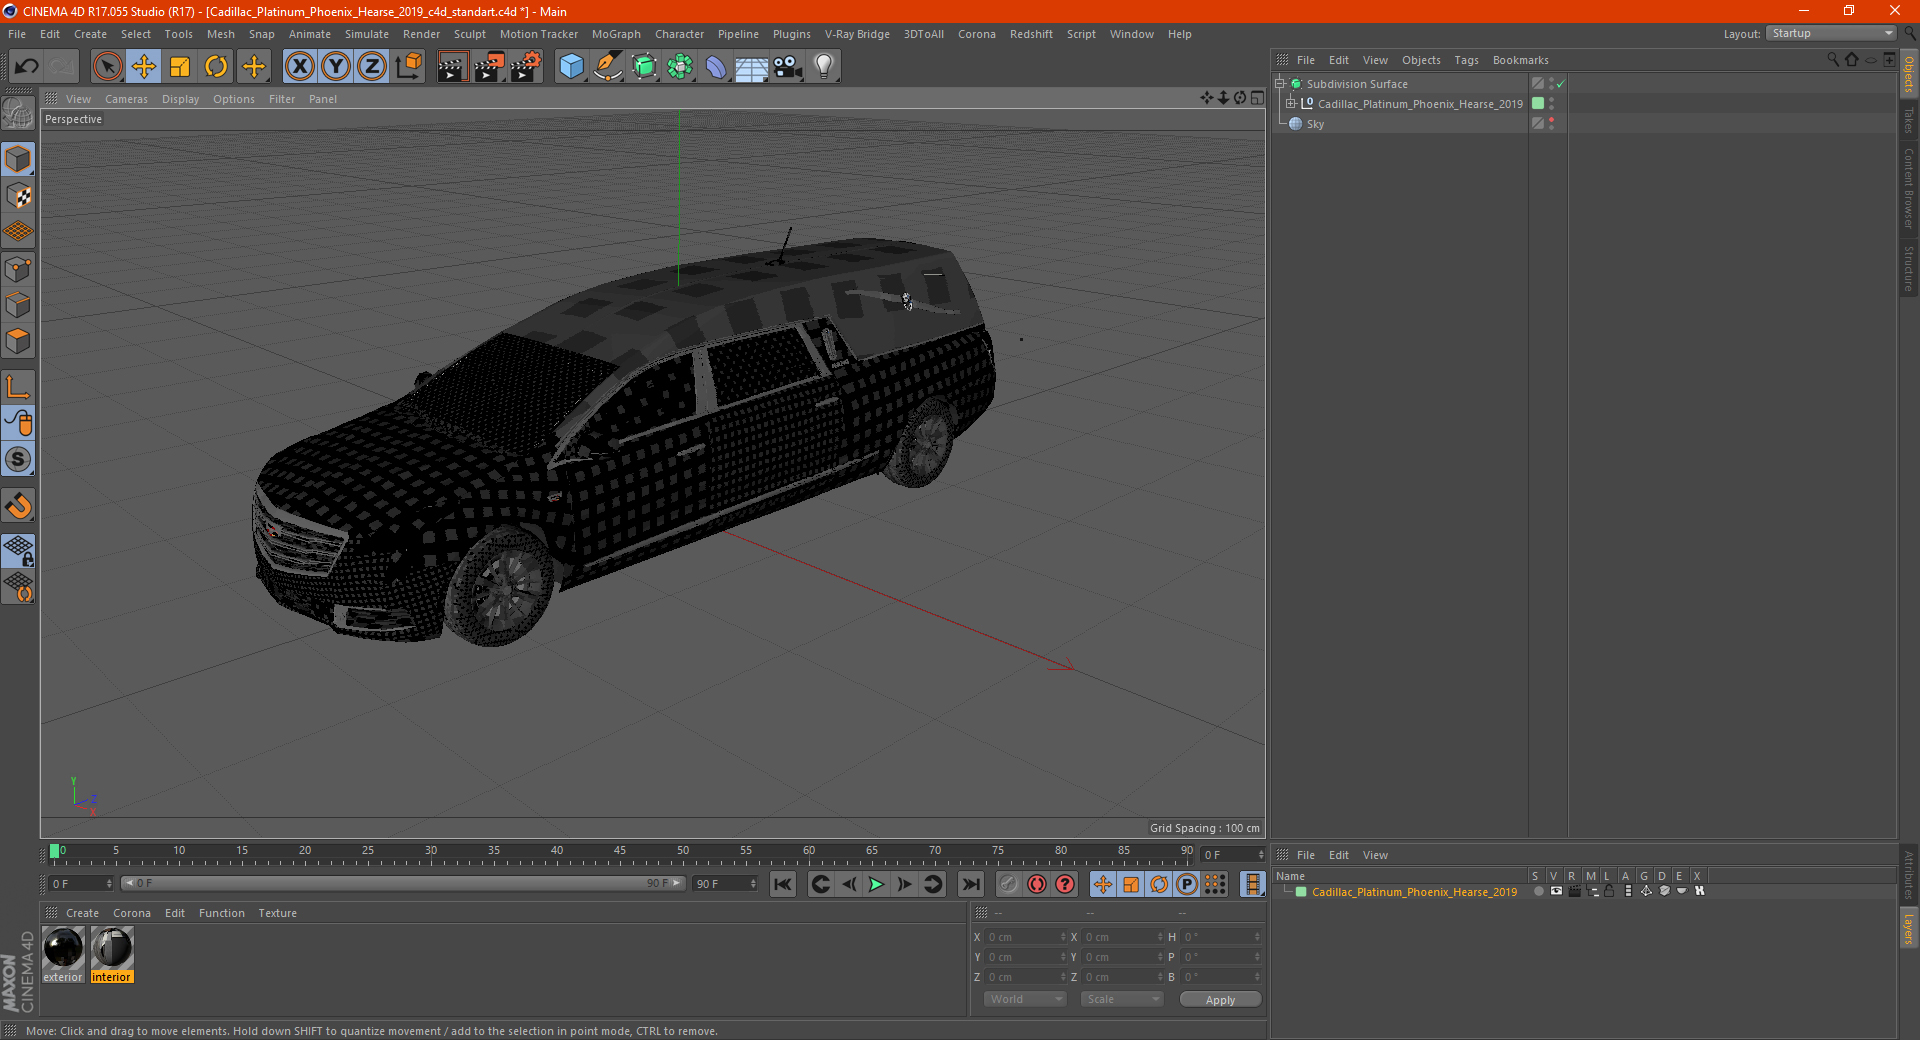
Task: Click the coordinate system icon
Action: click(x=409, y=67)
